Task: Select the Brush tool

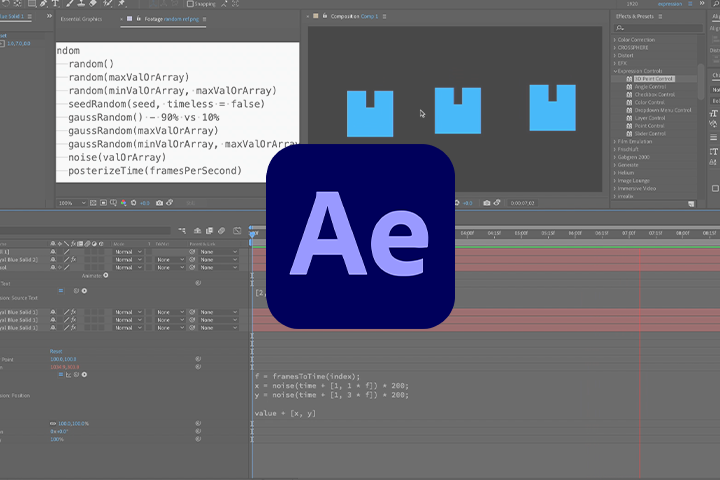Action: [70, 3]
